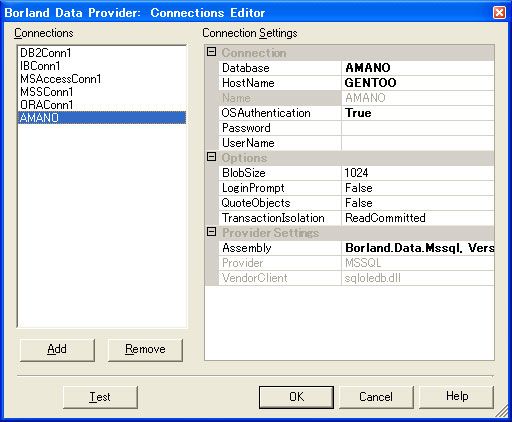Viewport: 512px width, 422px height.
Task: Change LoginPrompt value False
Action: coord(418,188)
